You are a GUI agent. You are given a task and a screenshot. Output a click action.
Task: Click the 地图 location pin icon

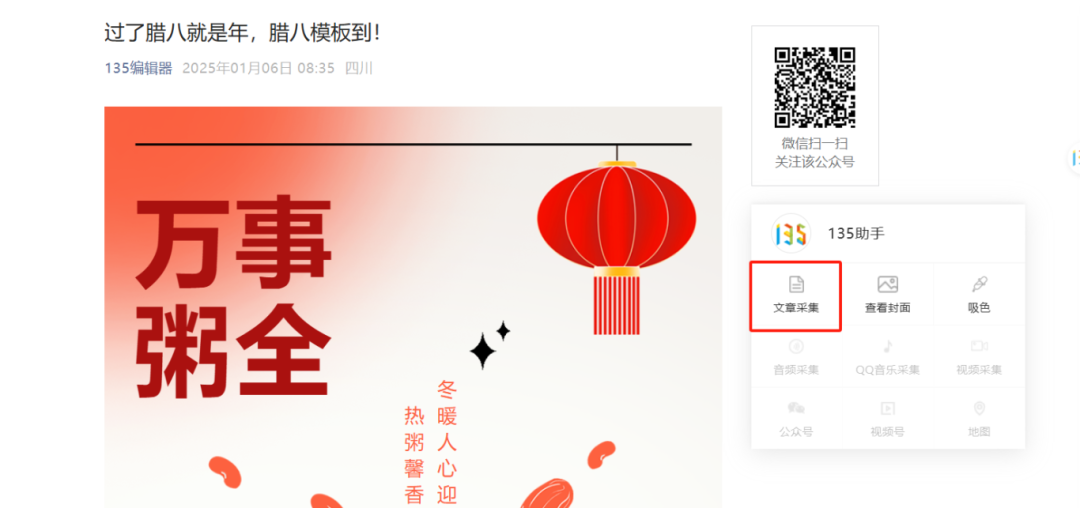point(979,408)
